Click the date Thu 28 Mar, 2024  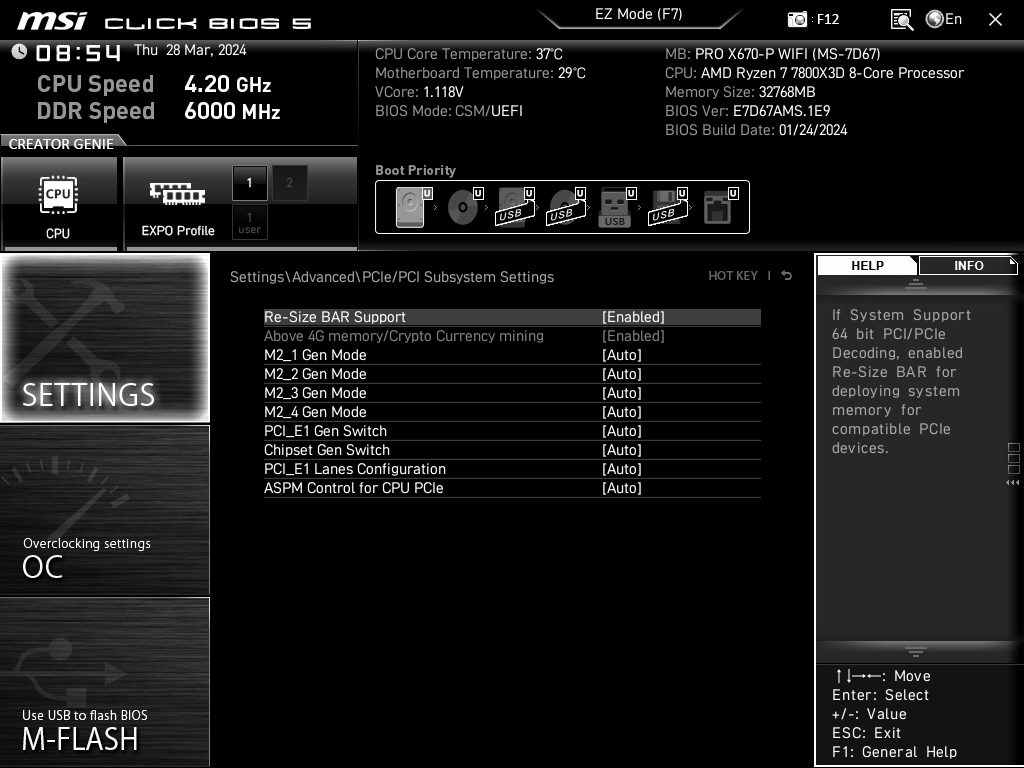point(190,50)
